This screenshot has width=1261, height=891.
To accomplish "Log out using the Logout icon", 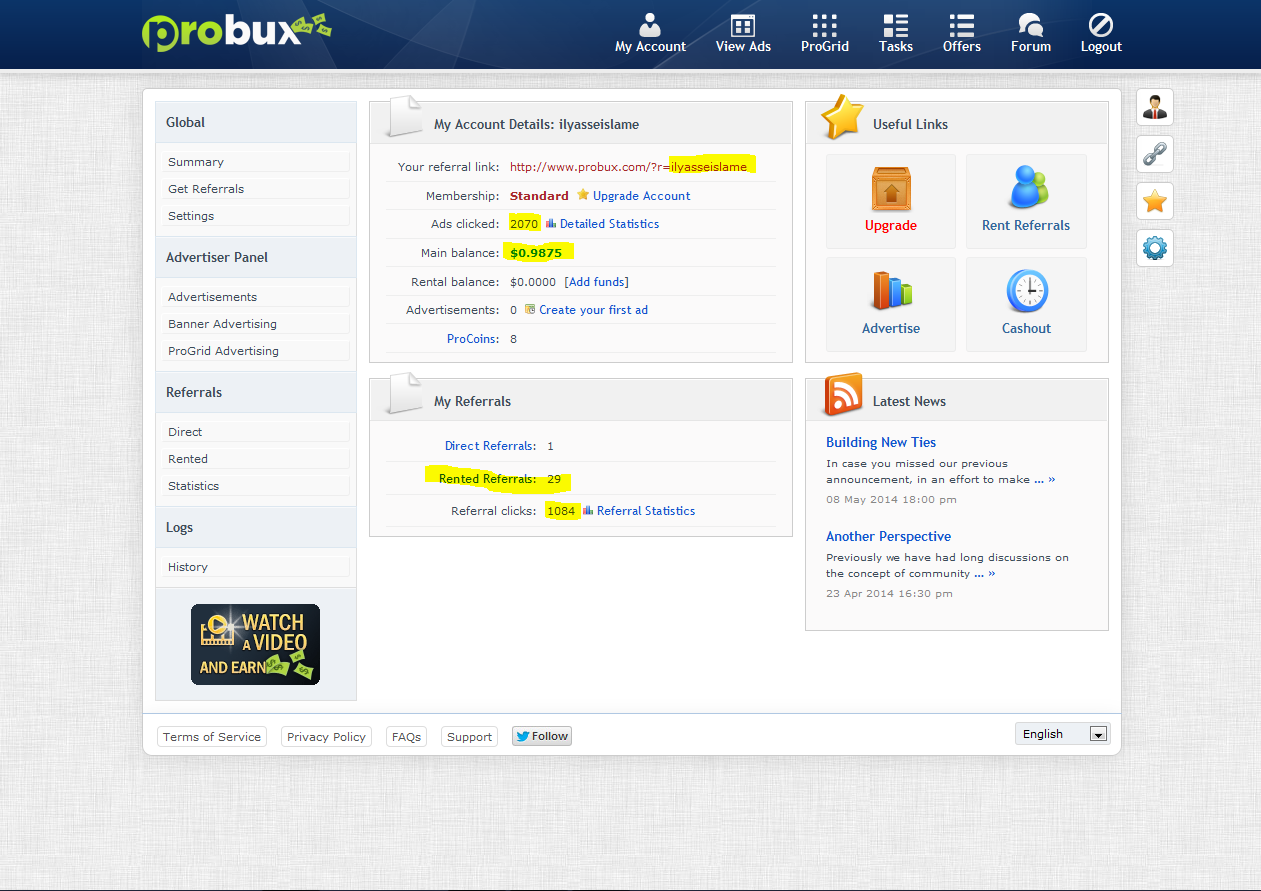I will 1101,33.
